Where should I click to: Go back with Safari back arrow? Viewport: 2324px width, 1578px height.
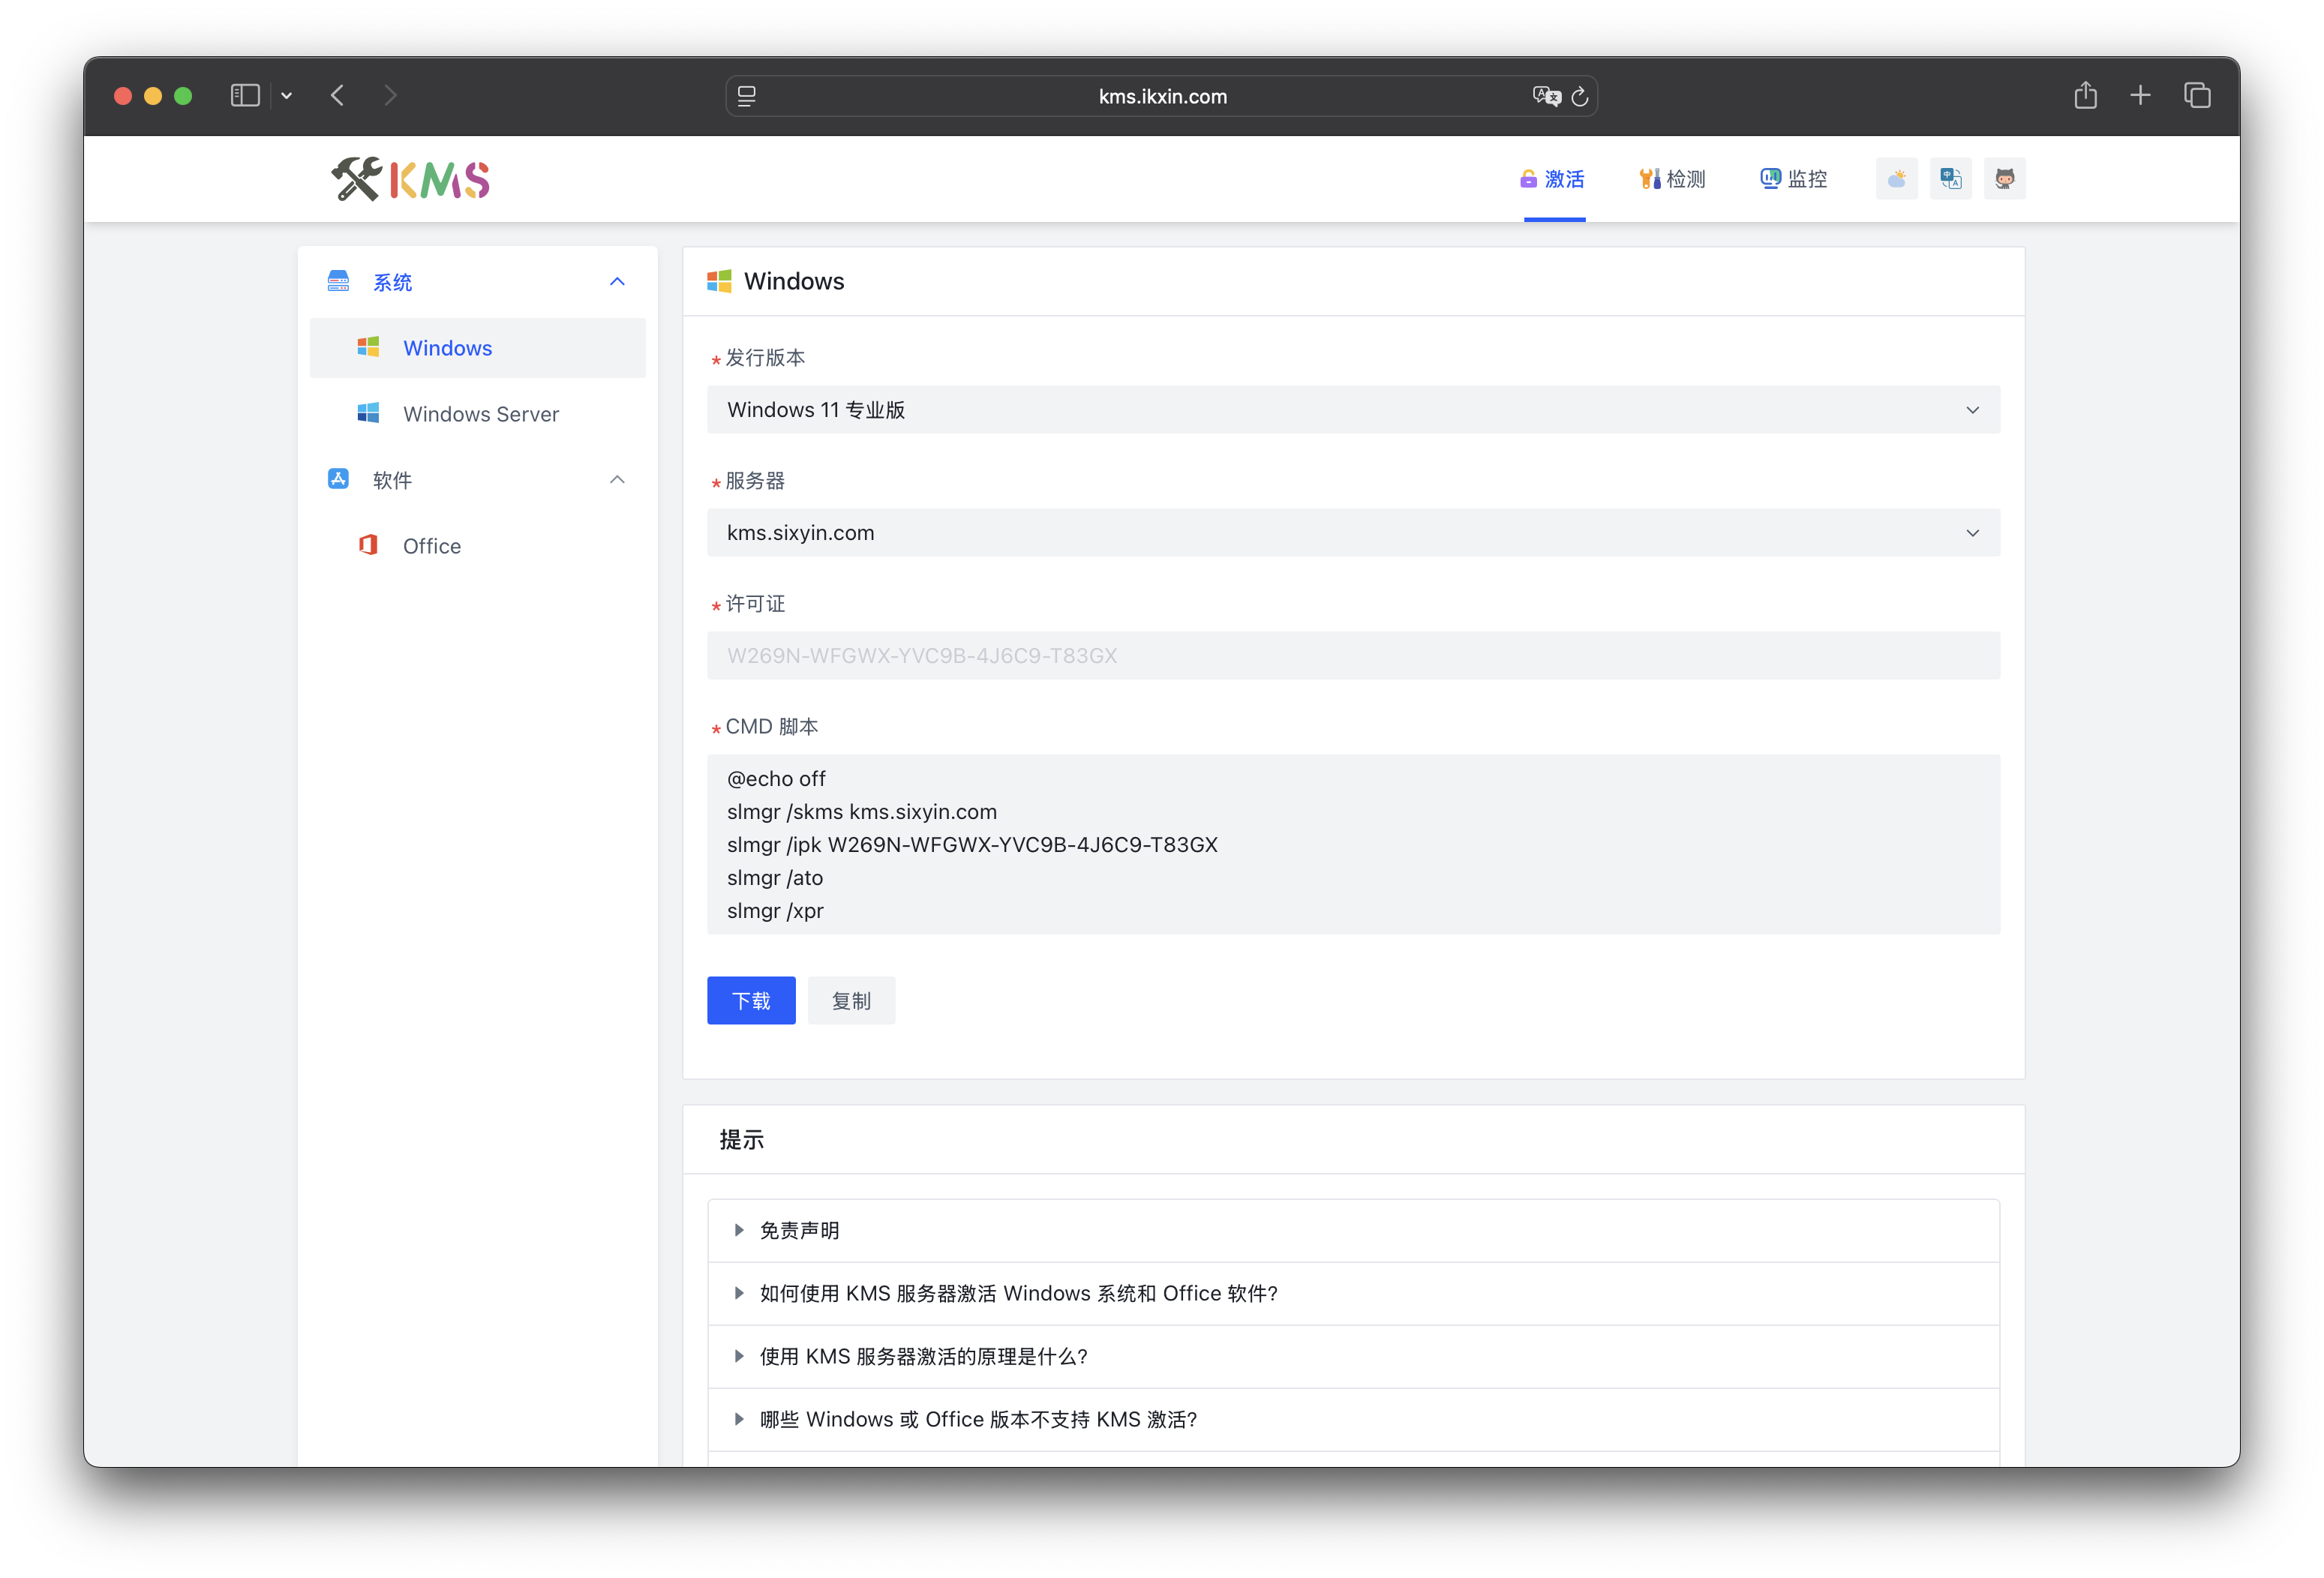coord(338,96)
